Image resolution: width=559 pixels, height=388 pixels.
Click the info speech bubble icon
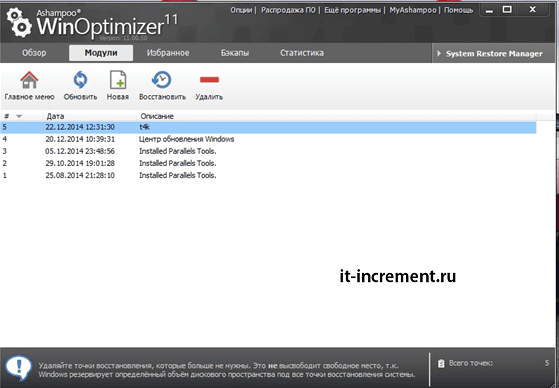pyautogui.click(x=18, y=368)
